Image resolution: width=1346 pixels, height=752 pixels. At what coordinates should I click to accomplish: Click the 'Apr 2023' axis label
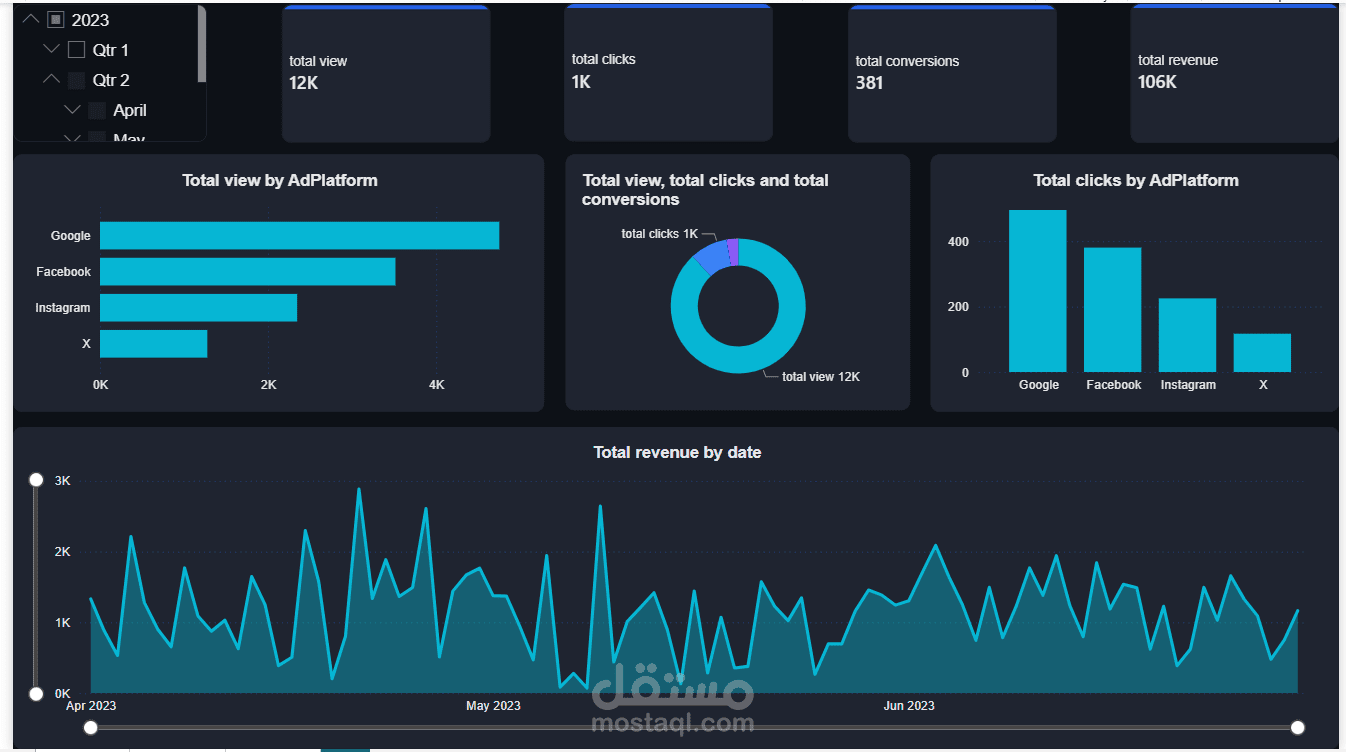pyautogui.click(x=91, y=706)
